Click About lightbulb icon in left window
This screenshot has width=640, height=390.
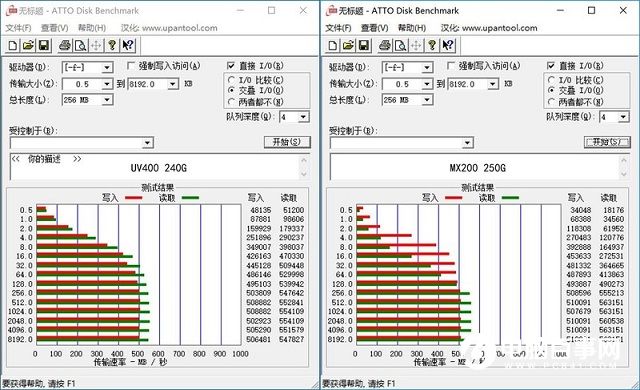tap(112, 45)
